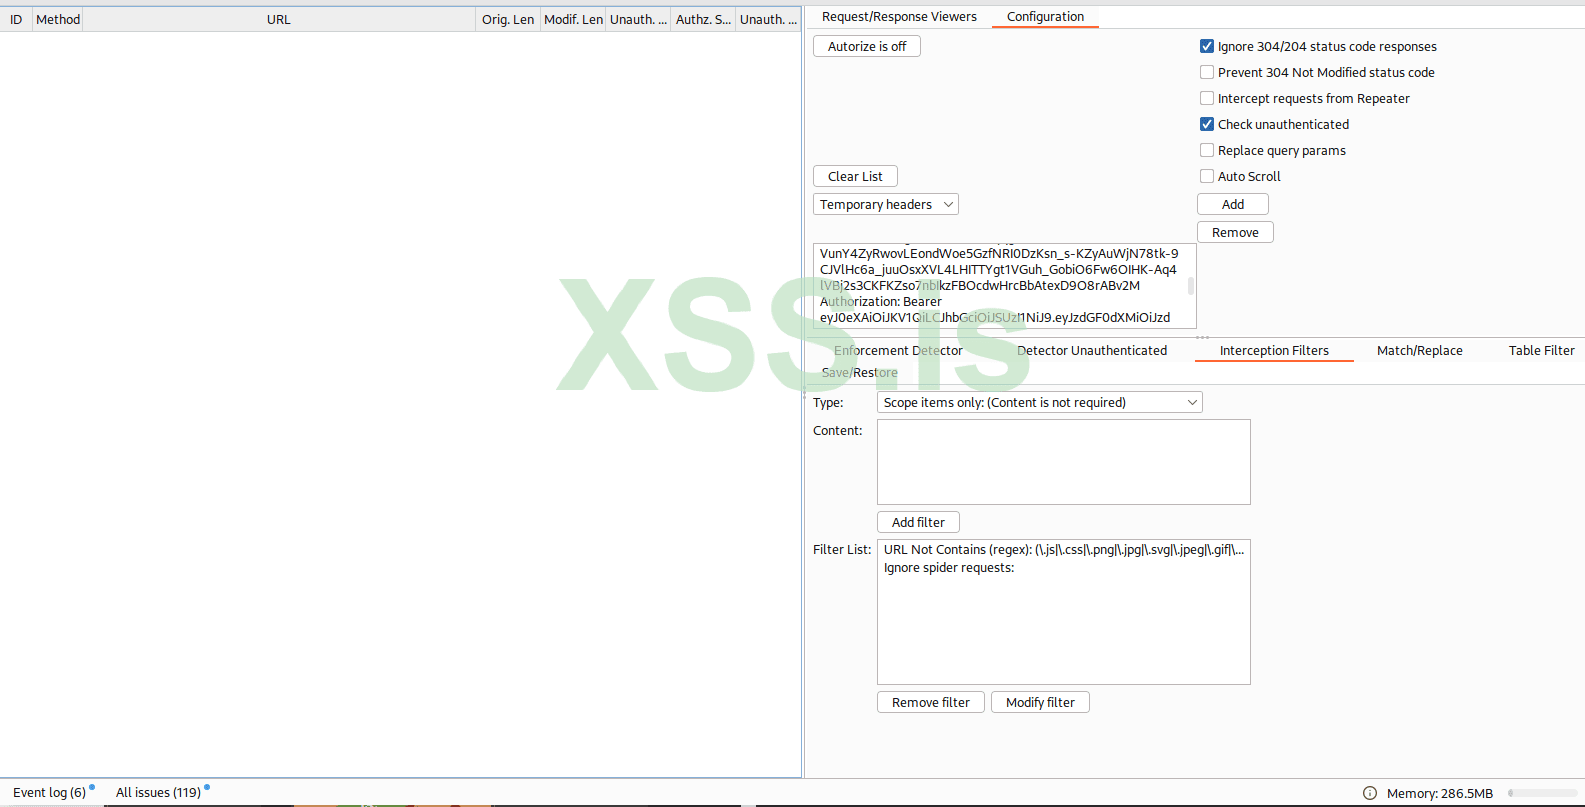The image size is (1585, 807).
Task: Open the Temporary headers dropdown
Action: pyautogui.click(x=886, y=204)
